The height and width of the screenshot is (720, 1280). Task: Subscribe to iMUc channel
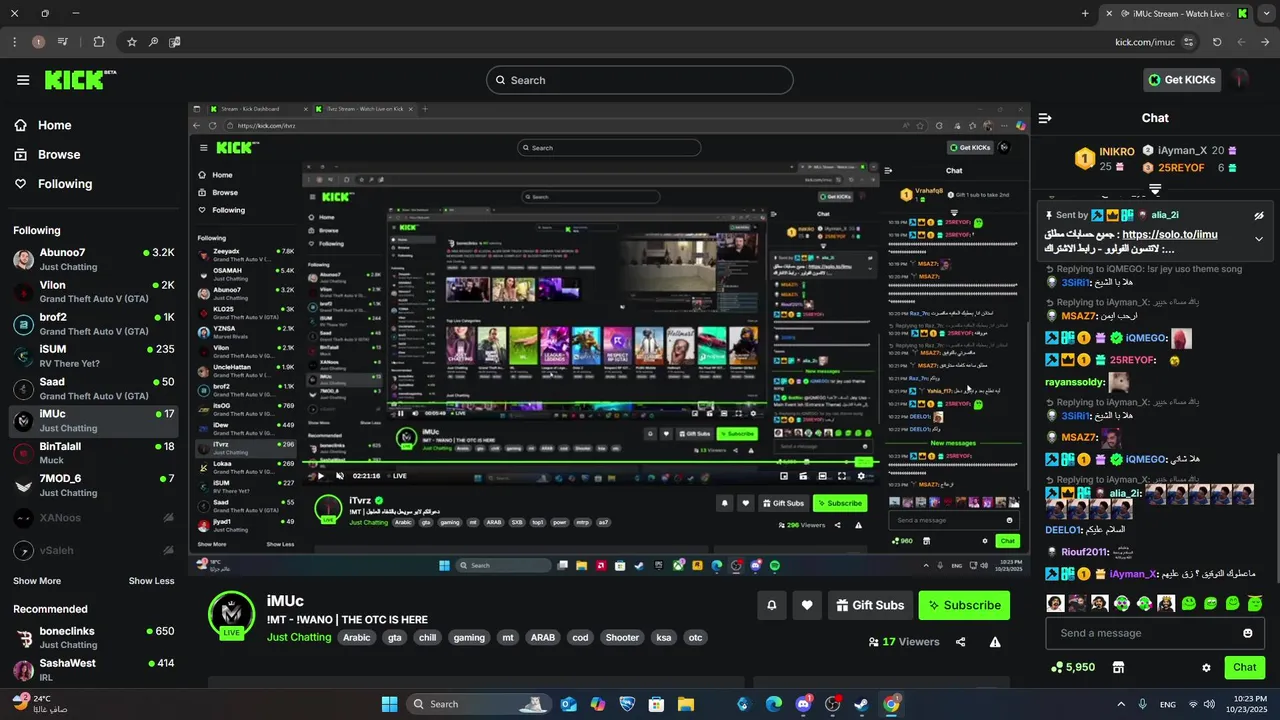point(964,605)
